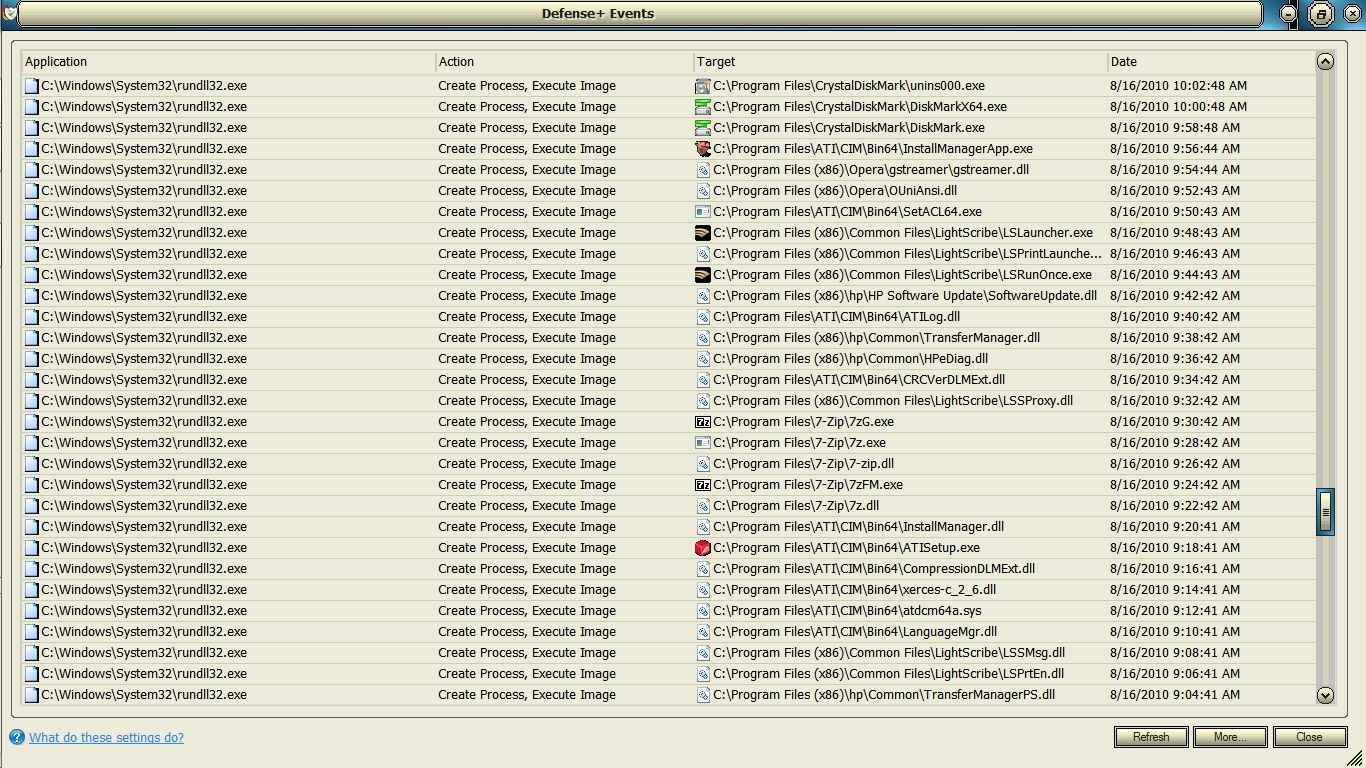This screenshot has height=768, width=1366.
Task: Click rundll32.exe path in 9:50:43 AM row
Action: [144, 212]
